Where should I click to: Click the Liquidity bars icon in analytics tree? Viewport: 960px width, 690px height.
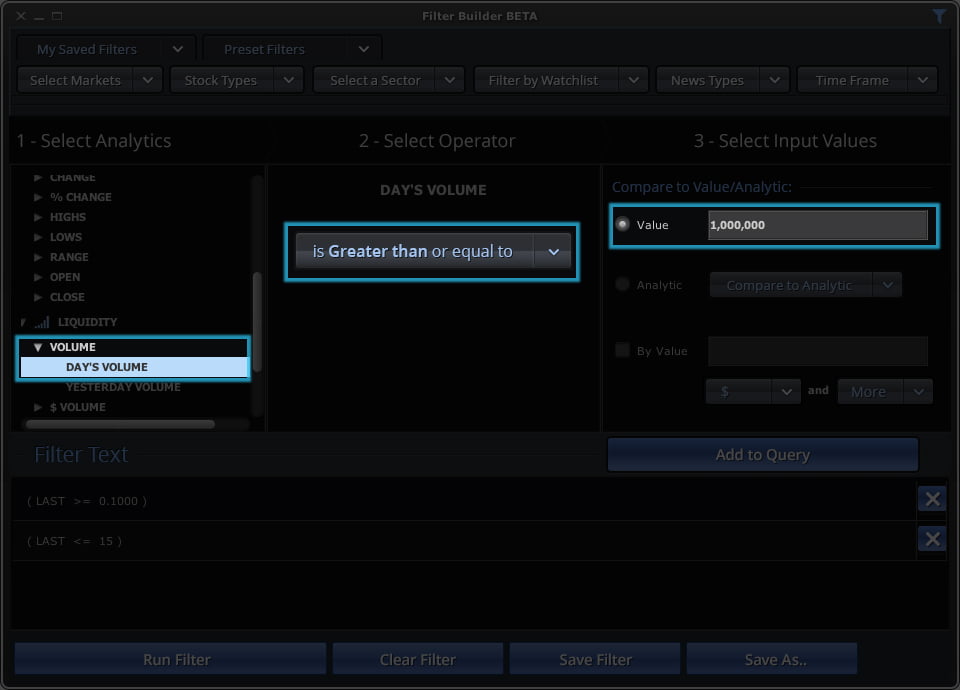tap(42, 322)
